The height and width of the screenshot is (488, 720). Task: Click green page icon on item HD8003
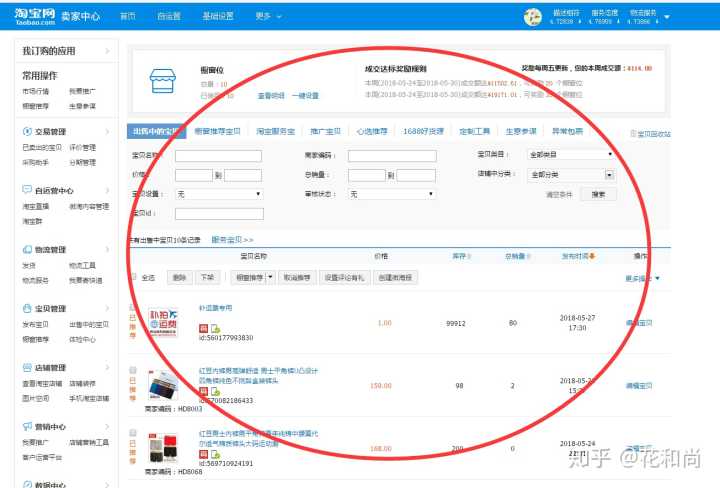tap(215, 391)
